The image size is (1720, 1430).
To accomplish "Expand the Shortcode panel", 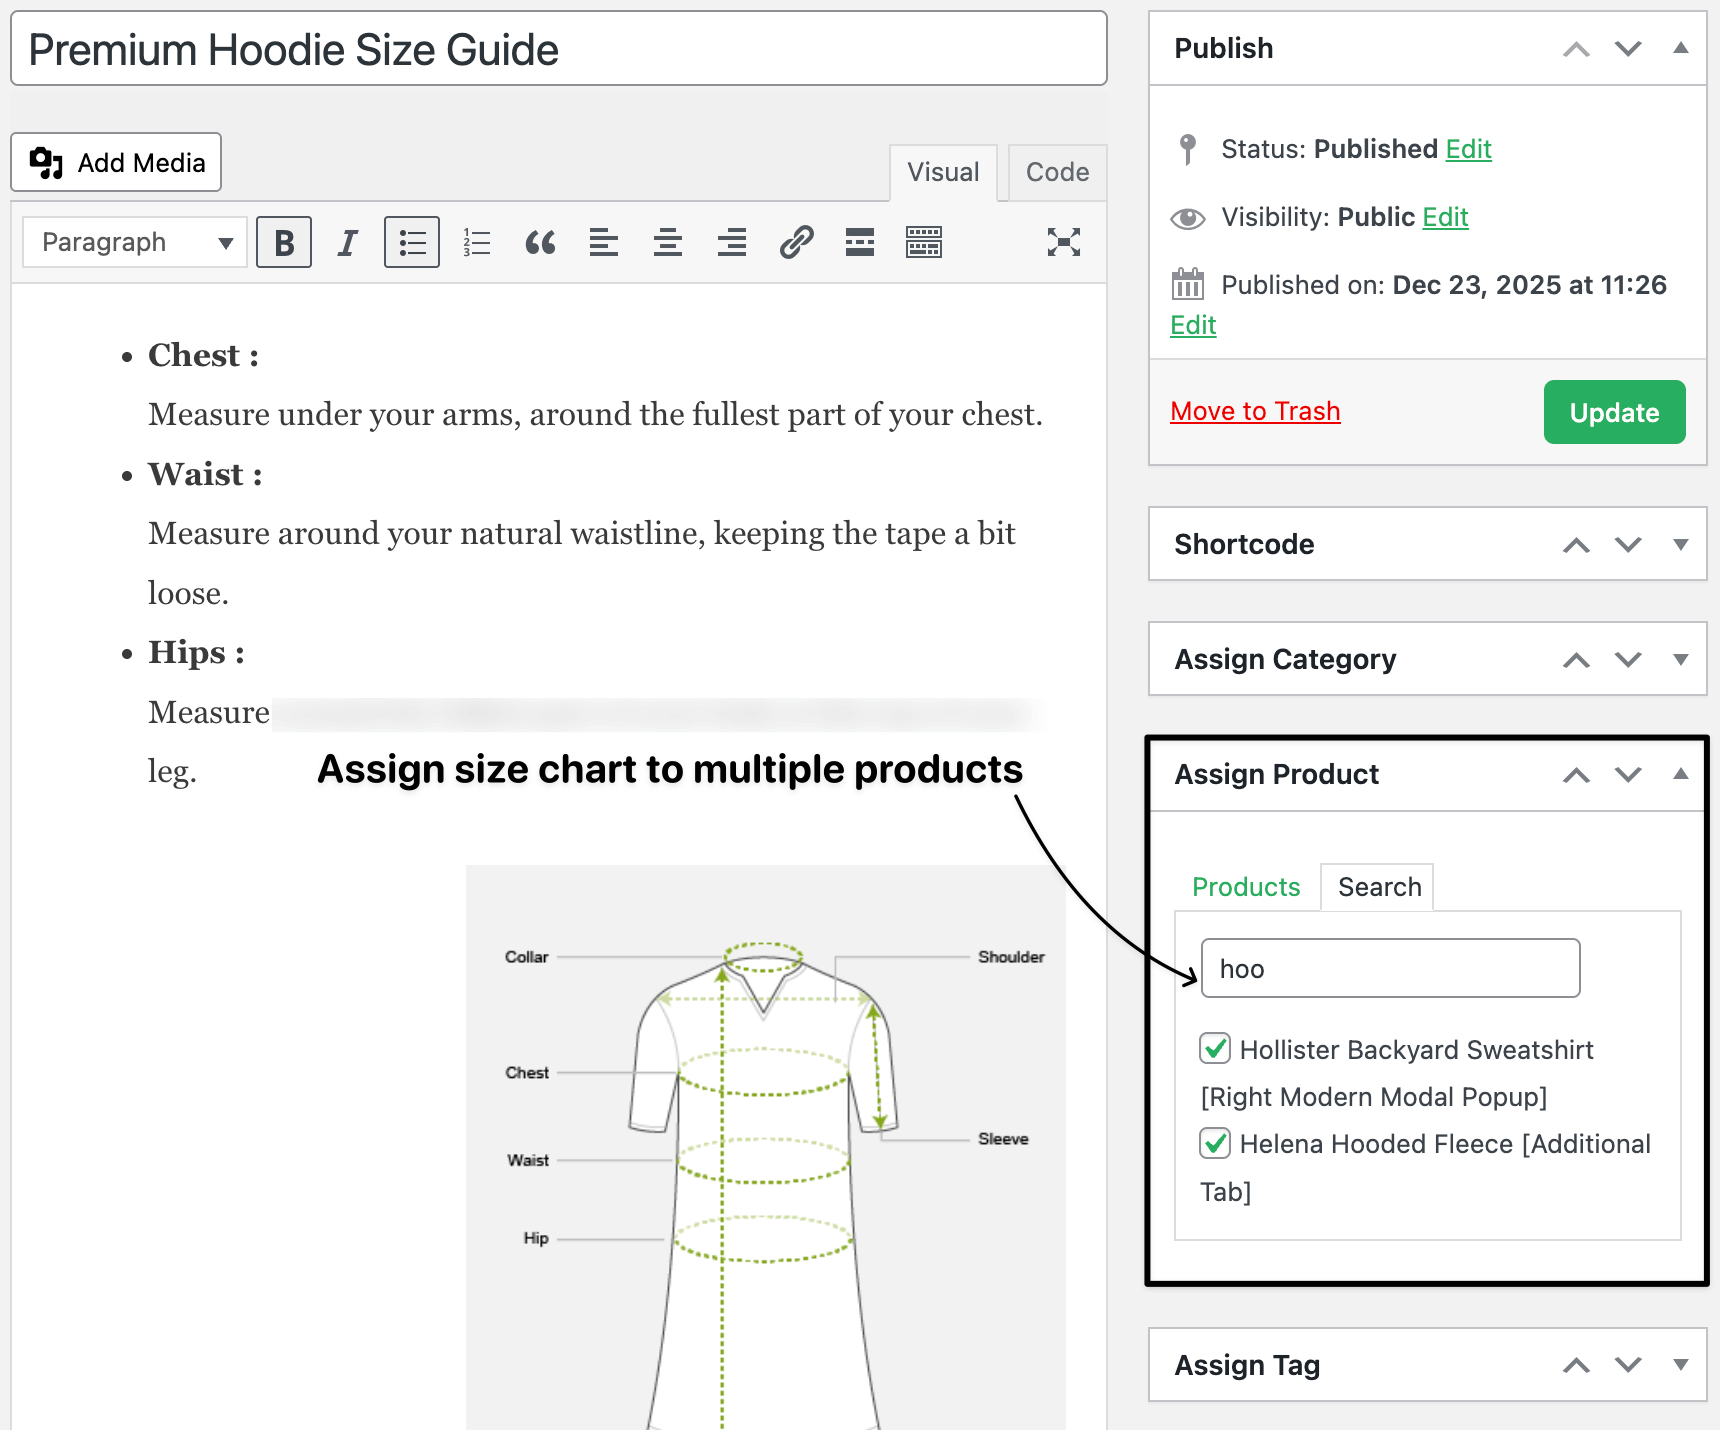I will [1679, 545].
